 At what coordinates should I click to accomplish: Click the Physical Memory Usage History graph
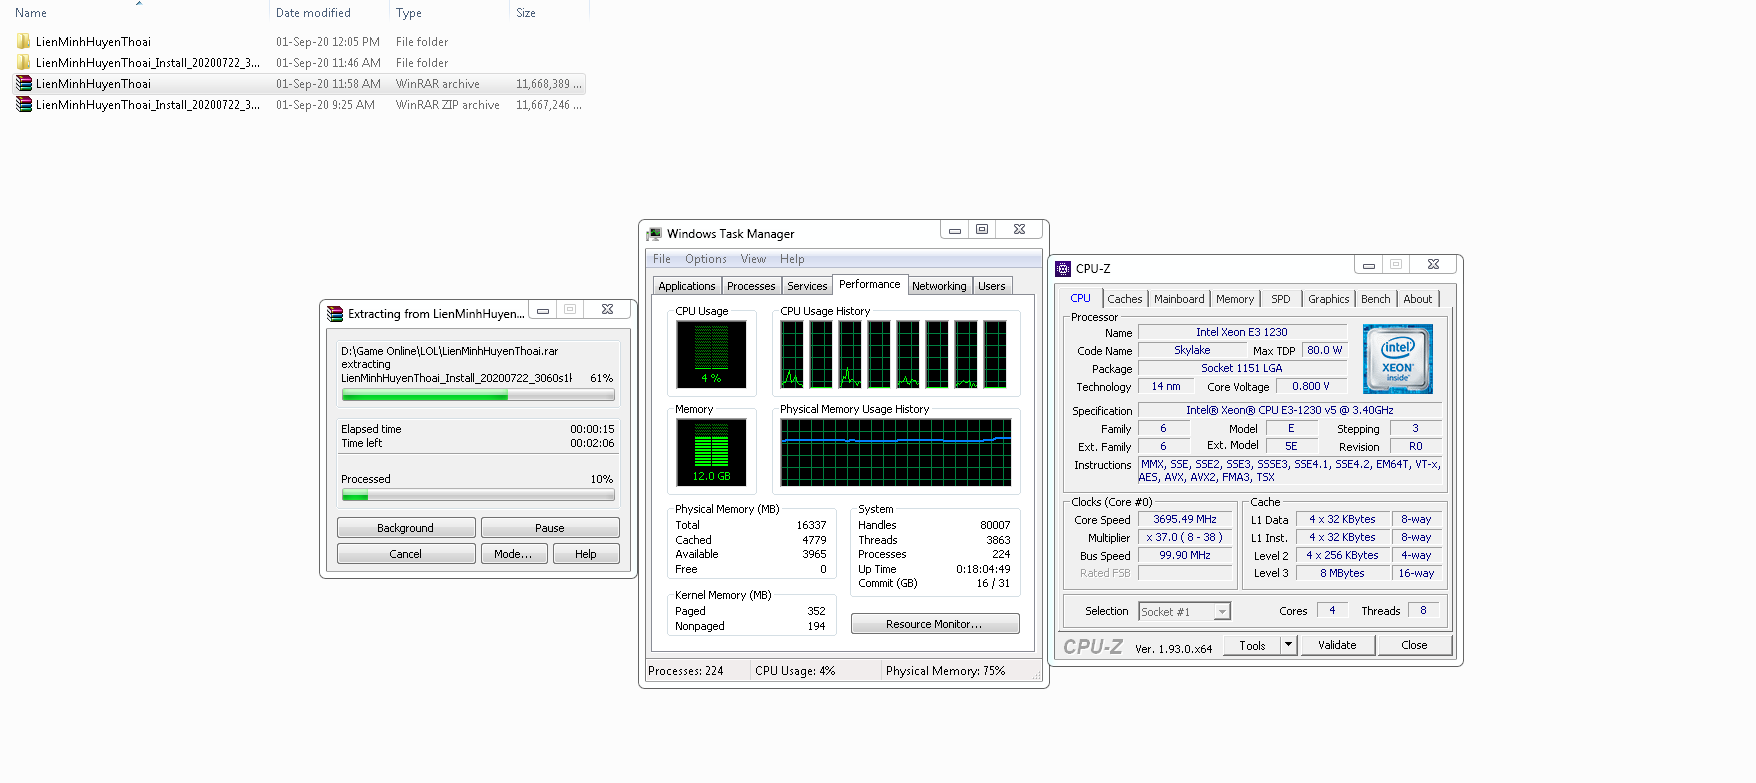[x=896, y=452]
